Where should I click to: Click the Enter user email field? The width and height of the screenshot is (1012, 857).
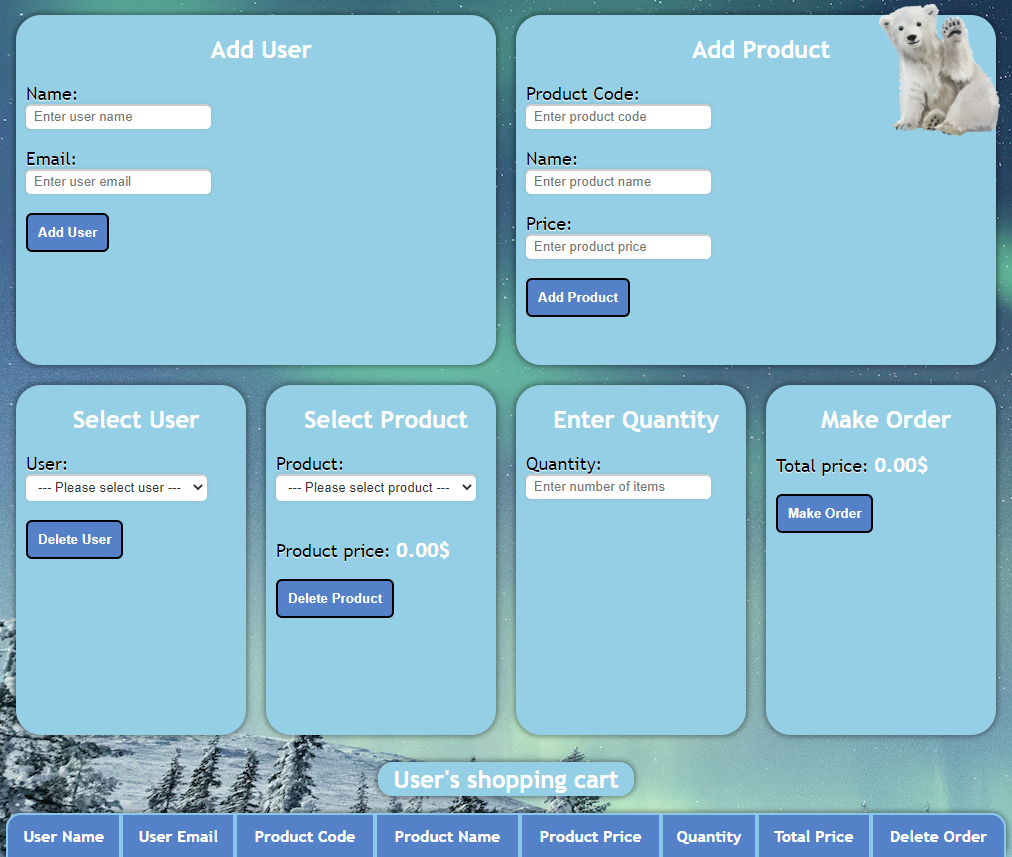pyautogui.click(x=118, y=182)
